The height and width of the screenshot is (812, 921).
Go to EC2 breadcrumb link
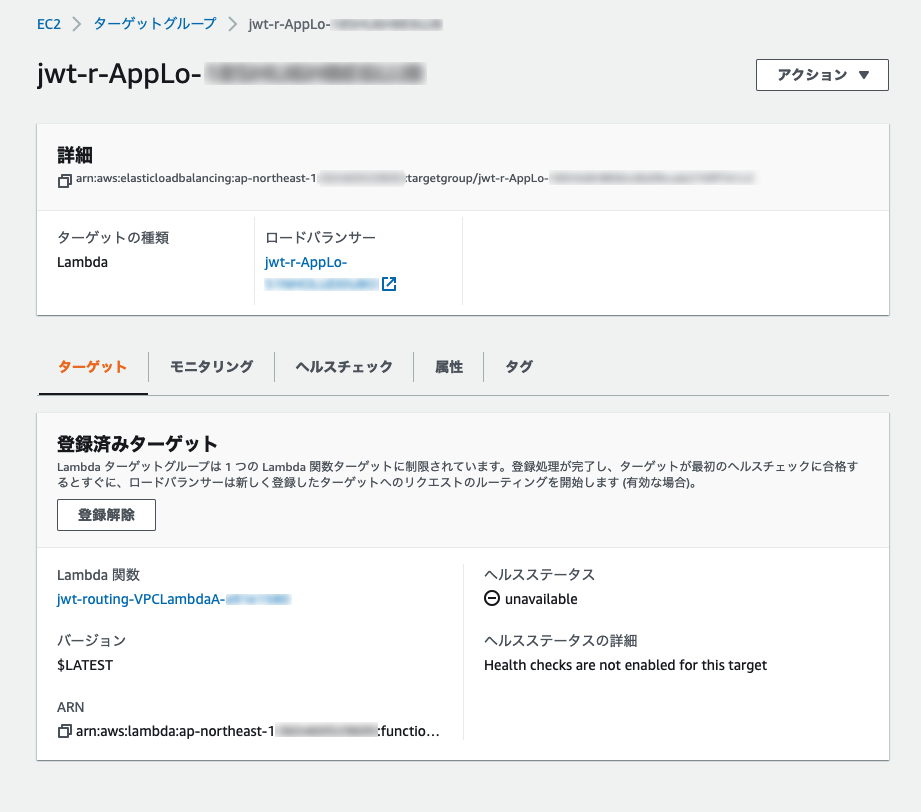coord(49,24)
